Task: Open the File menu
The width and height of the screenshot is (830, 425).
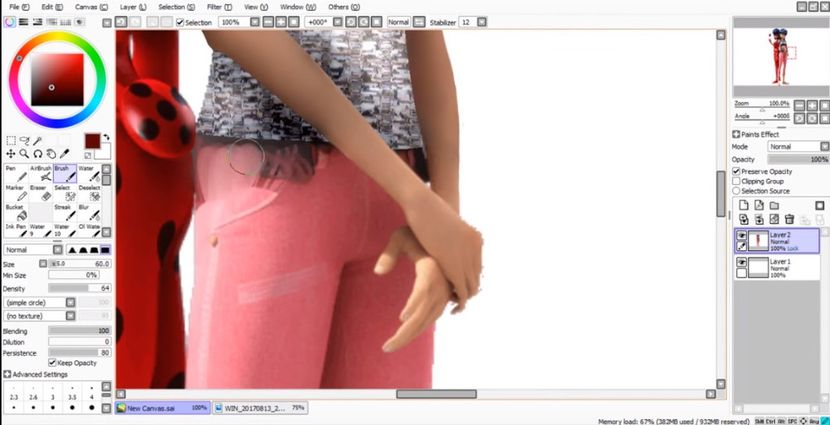Action: point(19,7)
